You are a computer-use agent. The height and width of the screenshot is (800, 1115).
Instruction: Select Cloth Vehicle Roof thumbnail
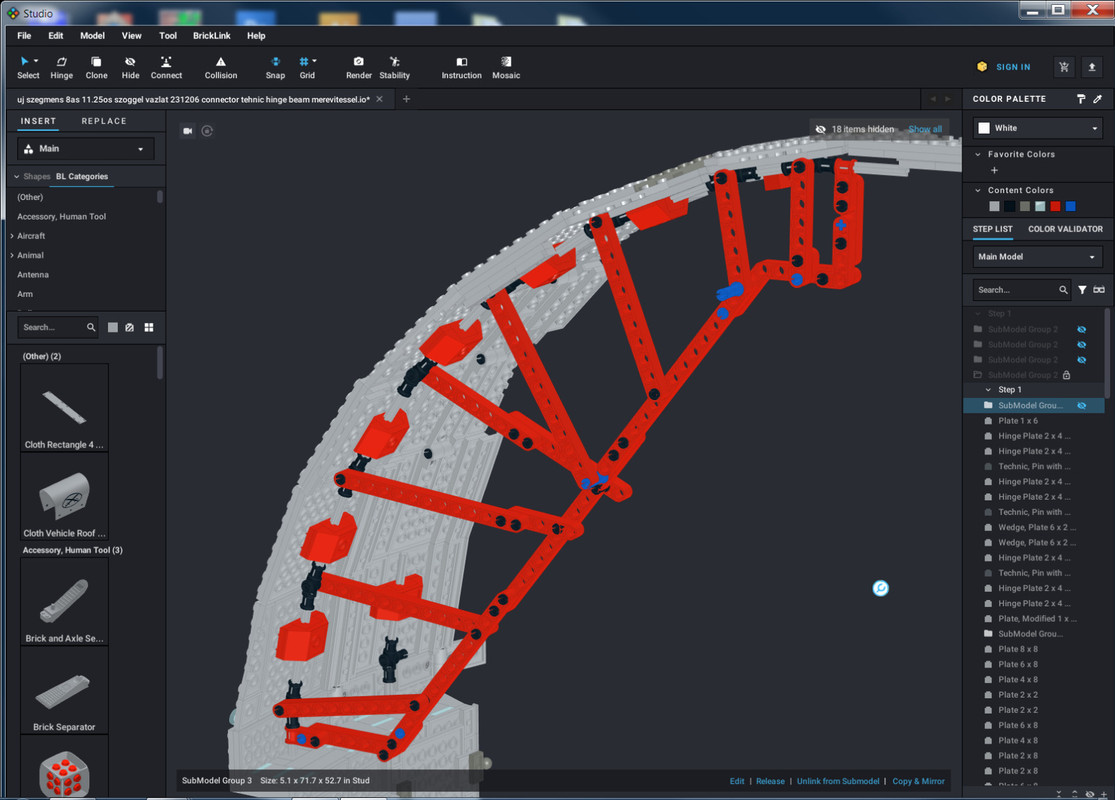(64, 496)
